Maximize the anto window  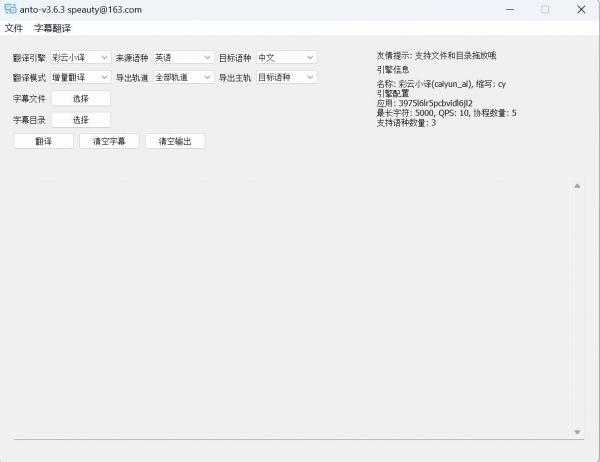point(545,10)
